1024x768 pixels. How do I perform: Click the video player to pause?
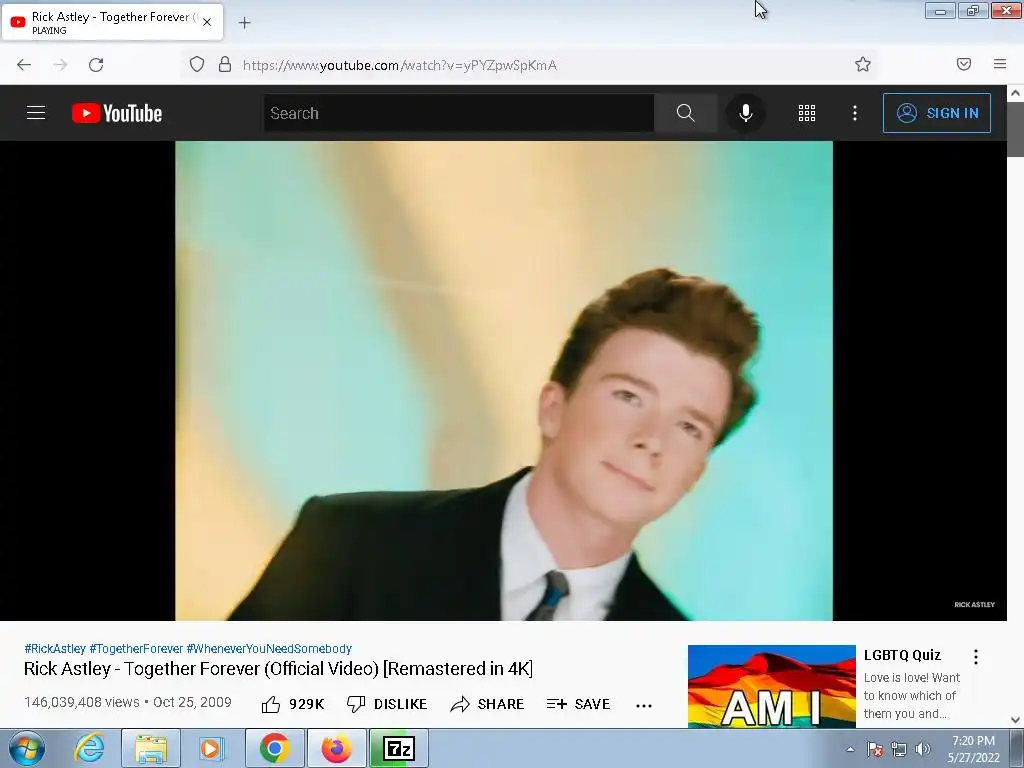coord(504,381)
